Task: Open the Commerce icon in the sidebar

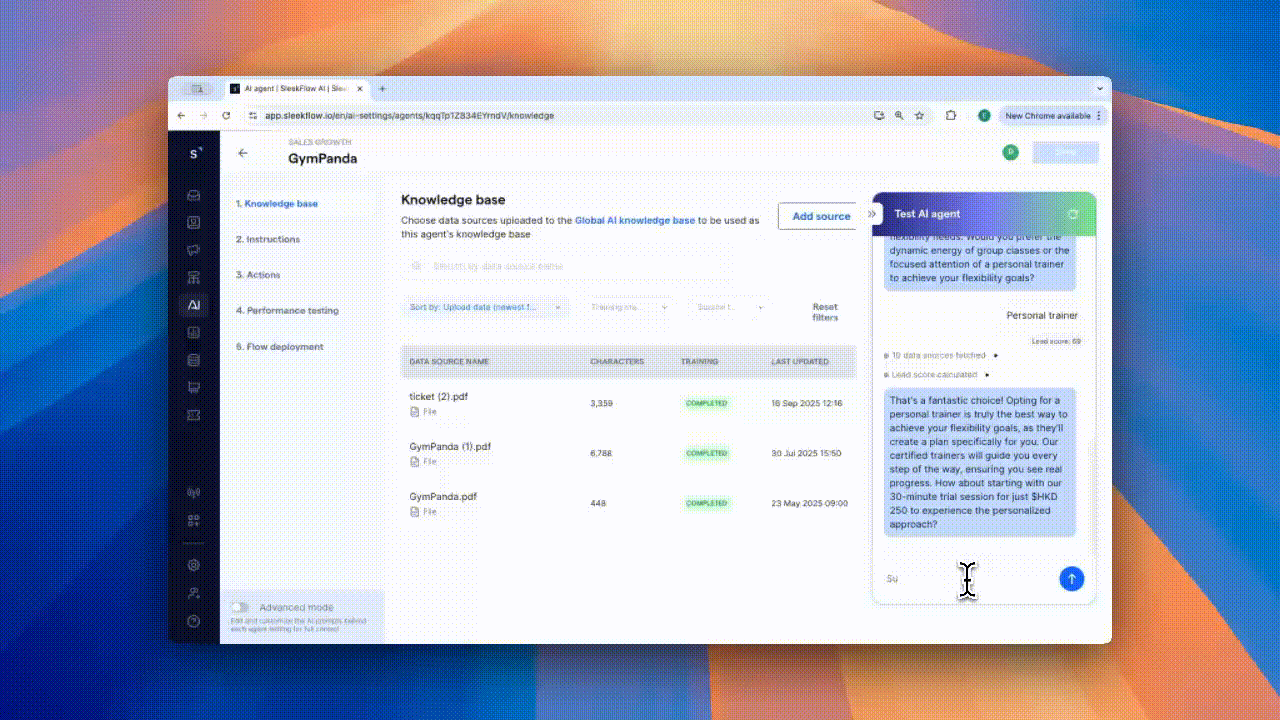Action: [x=193, y=387]
